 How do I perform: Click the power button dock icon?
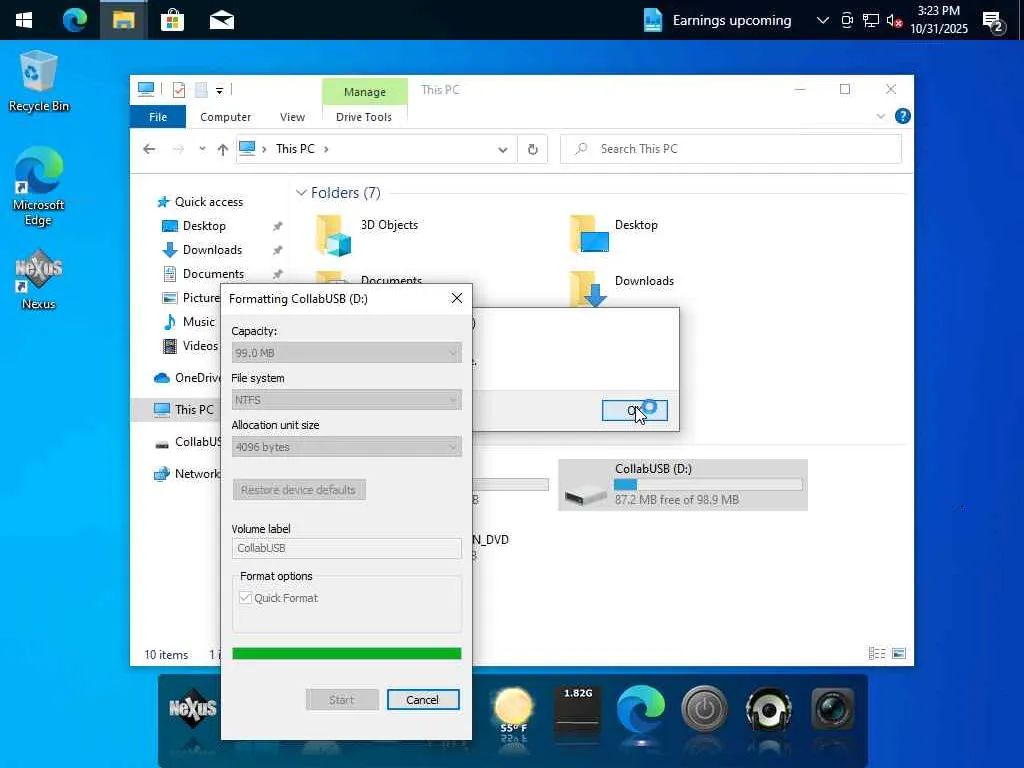pos(705,709)
